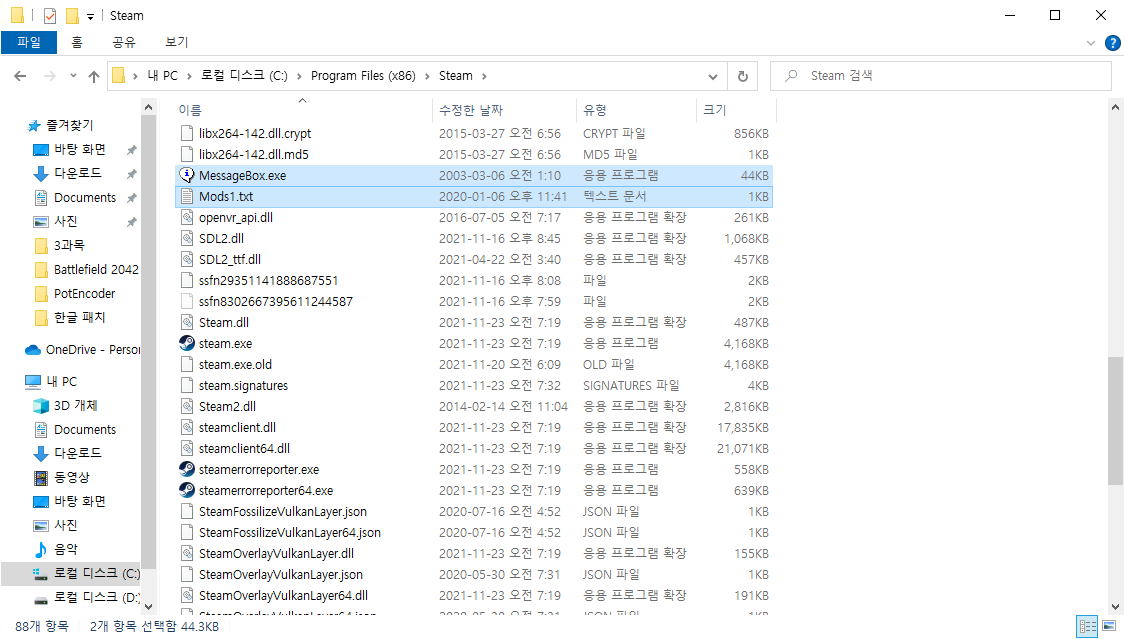This screenshot has height=639, width=1125.
Task: Switch to the 홈 ribbon tab
Action: click(77, 42)
